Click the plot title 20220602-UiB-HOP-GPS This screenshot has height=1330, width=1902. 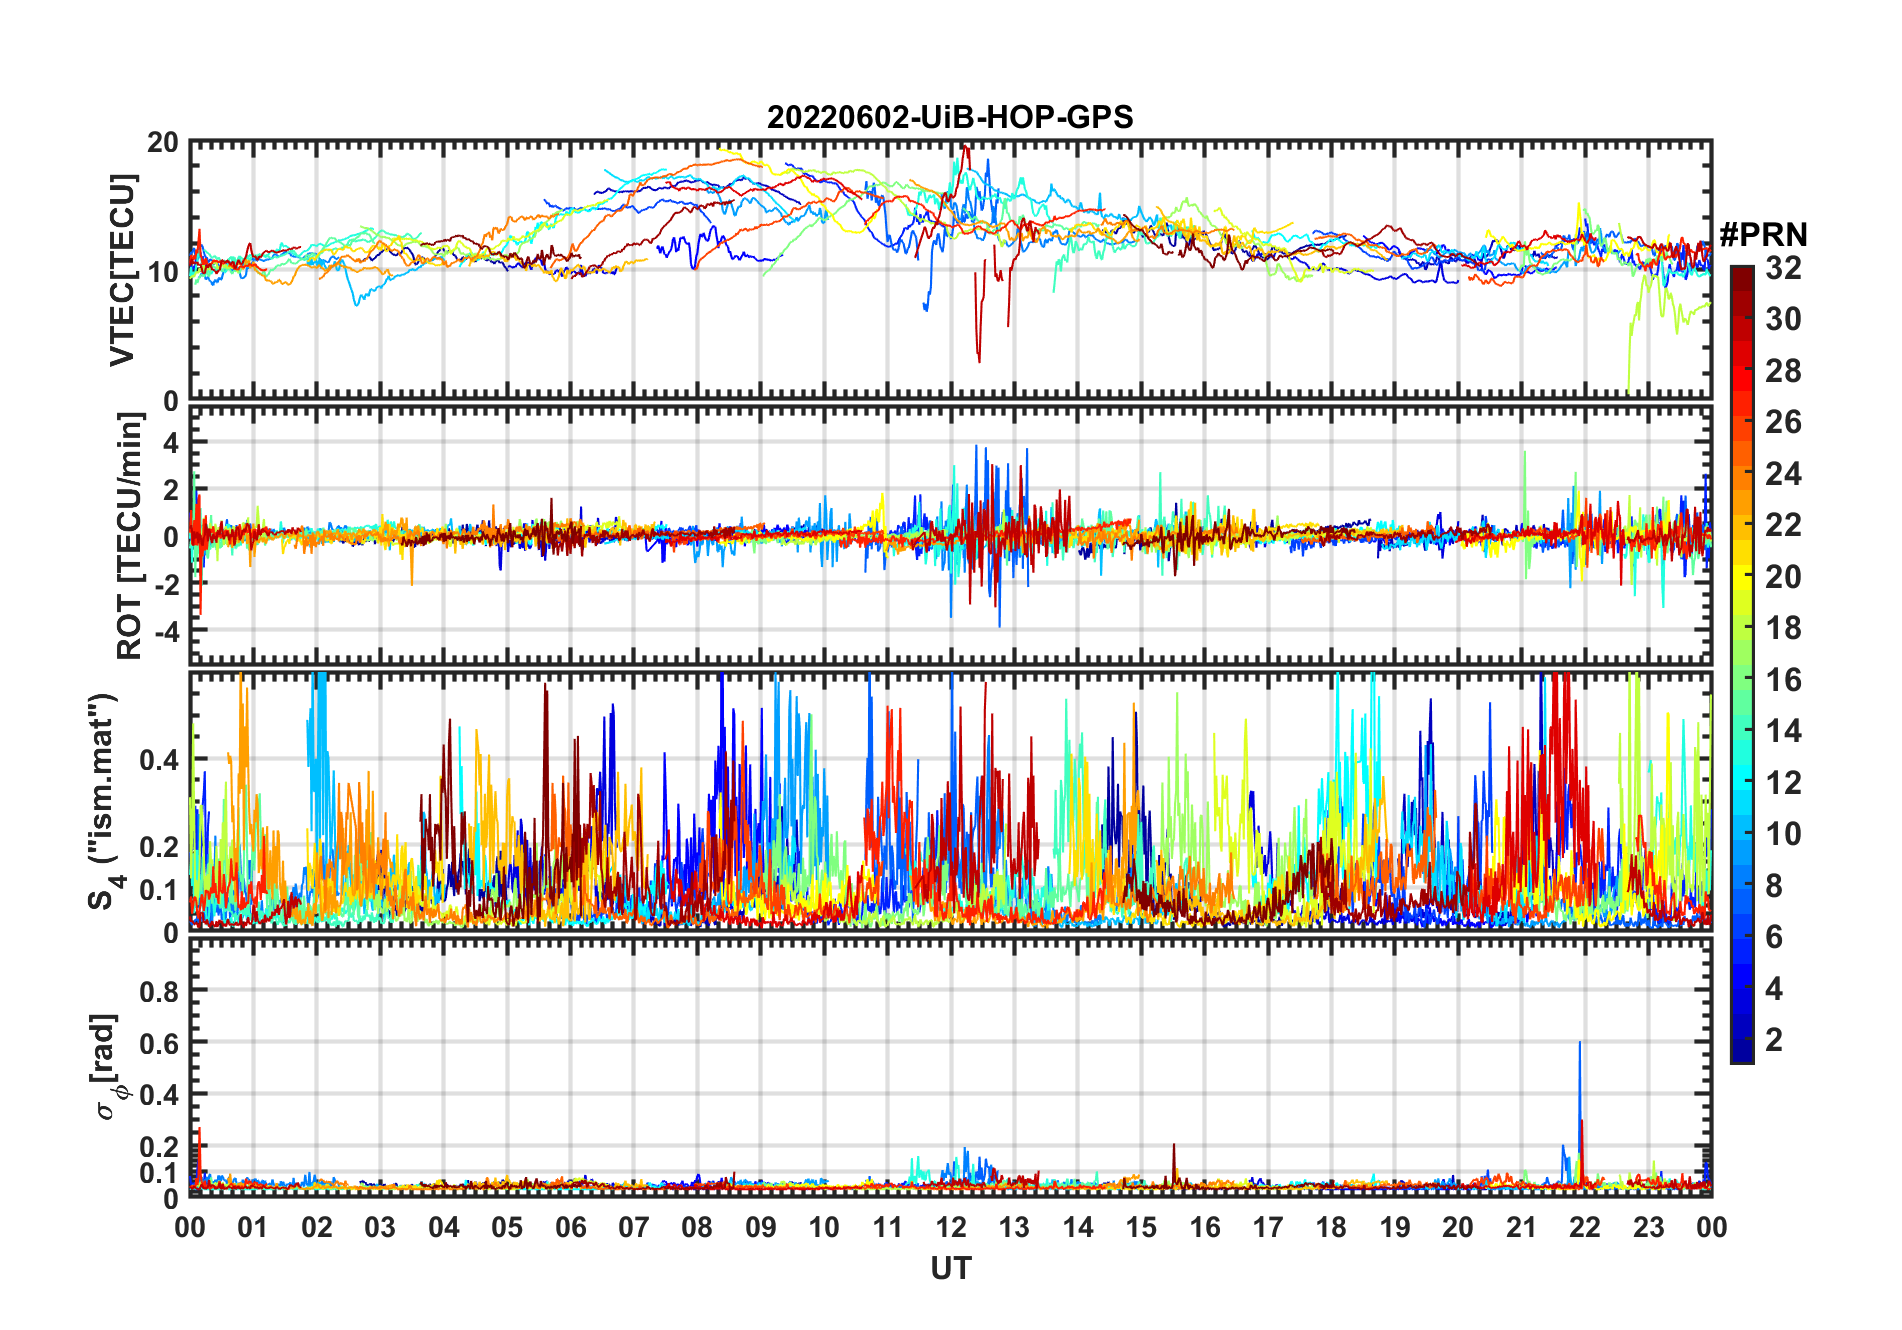(x=950, y=117)
